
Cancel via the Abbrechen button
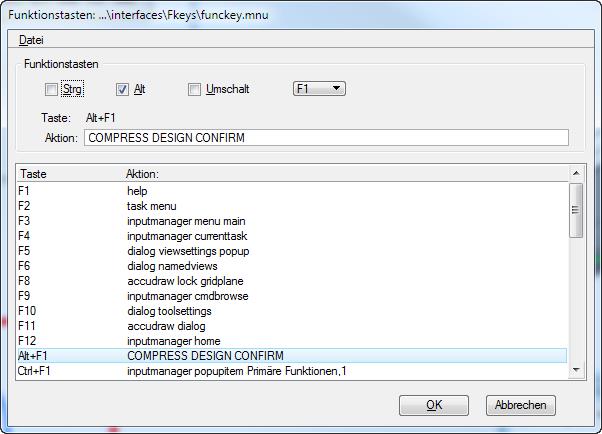521,405
